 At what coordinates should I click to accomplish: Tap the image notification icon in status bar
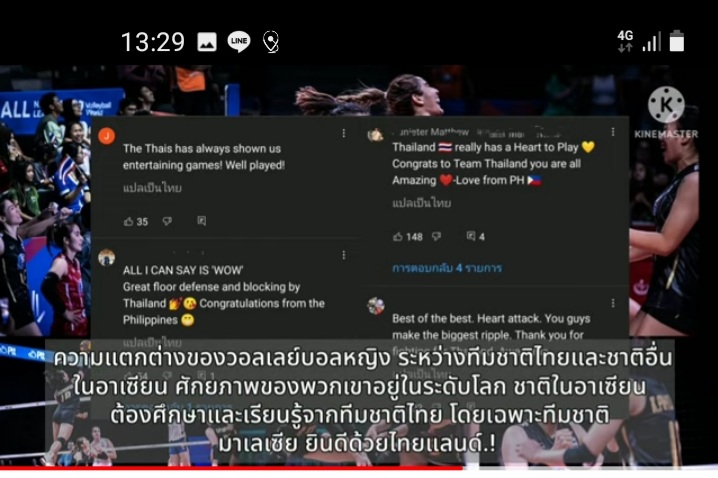pyautogui.click(x=207, y=42)
